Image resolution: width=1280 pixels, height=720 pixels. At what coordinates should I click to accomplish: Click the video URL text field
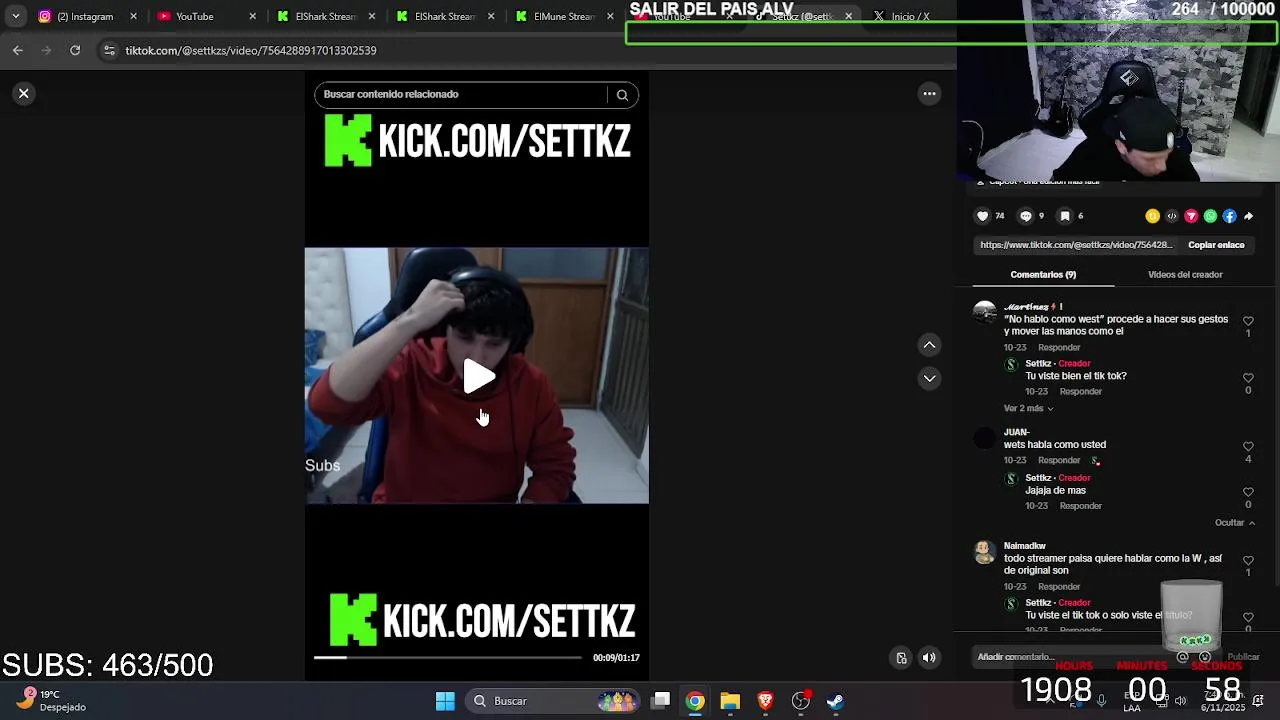[x=1076, y=245]
